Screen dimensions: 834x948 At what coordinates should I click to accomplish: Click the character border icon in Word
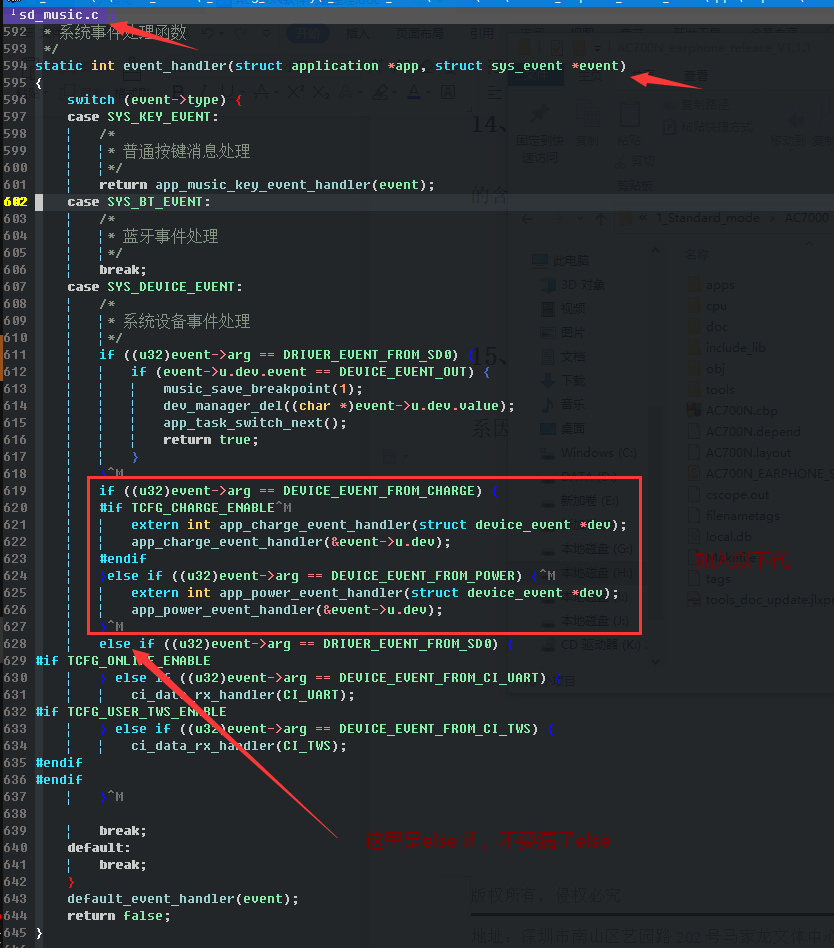(448, 92)
